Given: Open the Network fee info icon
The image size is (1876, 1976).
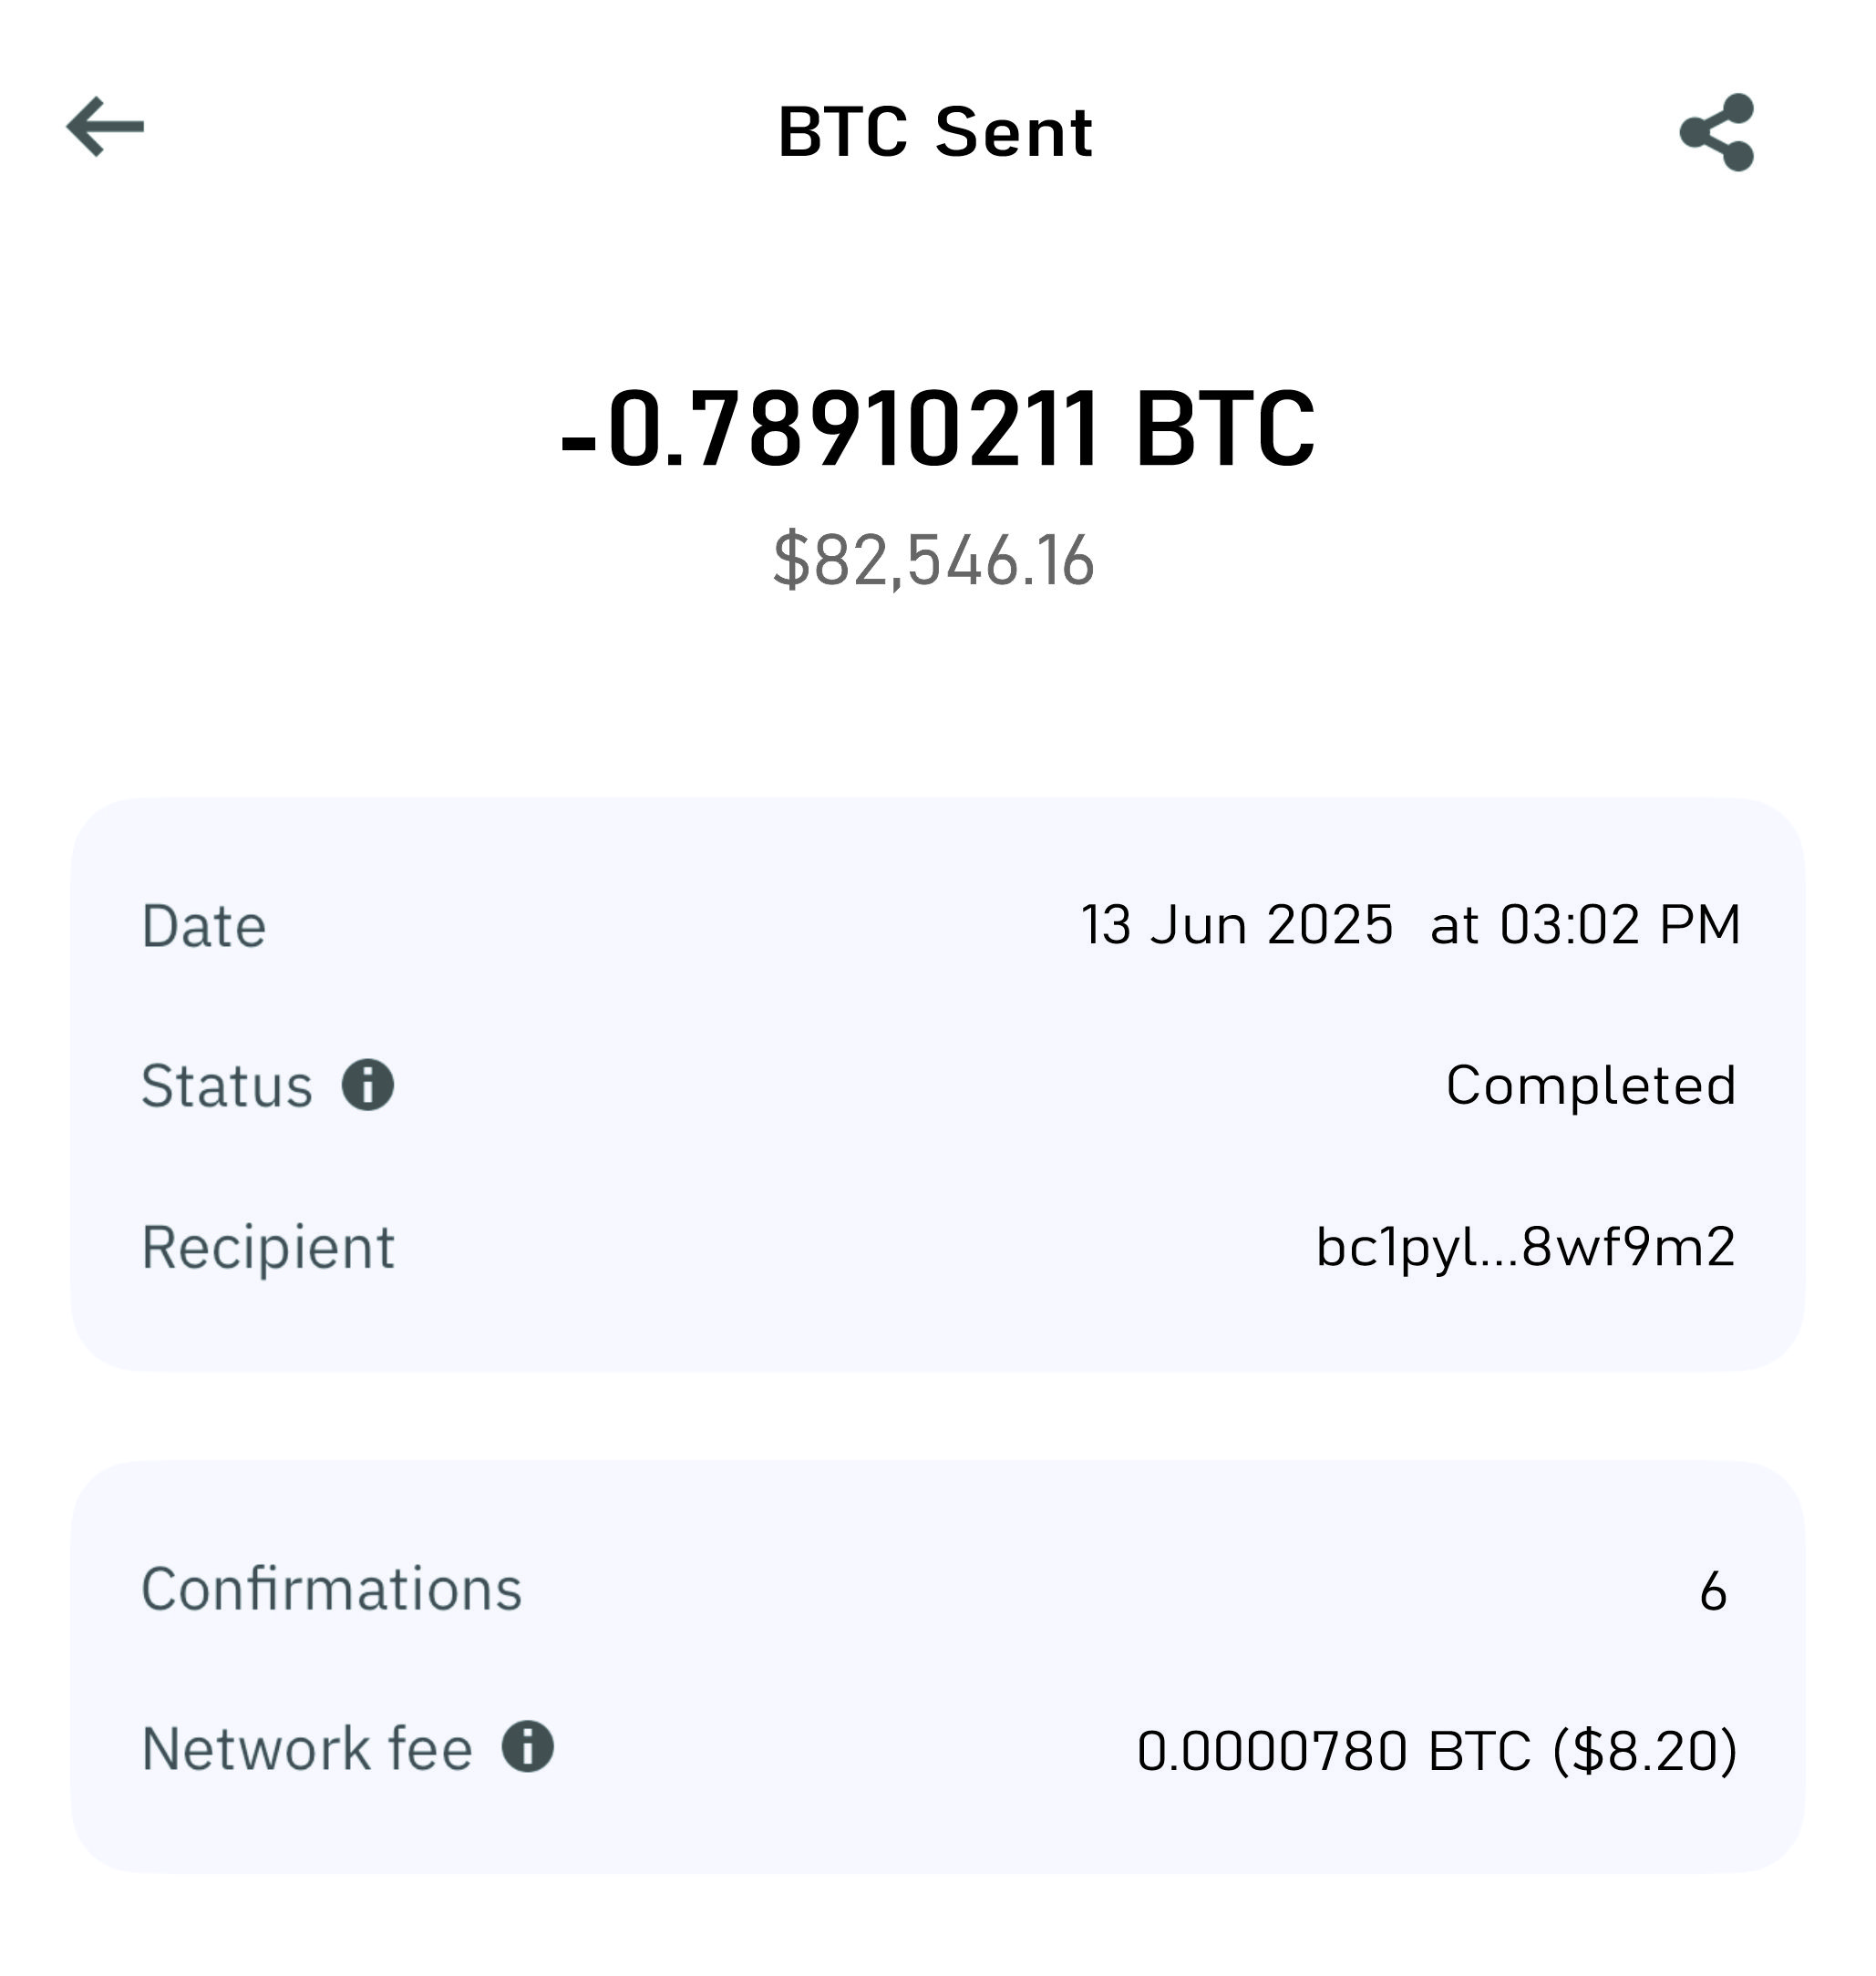Looking at the screenshot, I should pyautogui.click(x=527, y=1747).
